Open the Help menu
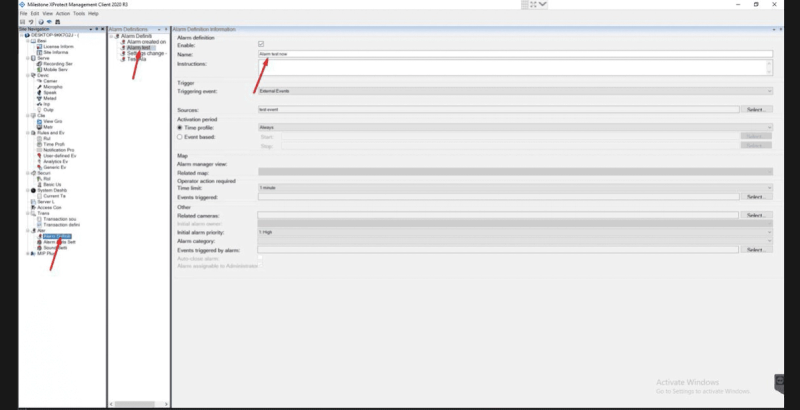Viewport: 800px width, 410px height. (x=93, y=14)
